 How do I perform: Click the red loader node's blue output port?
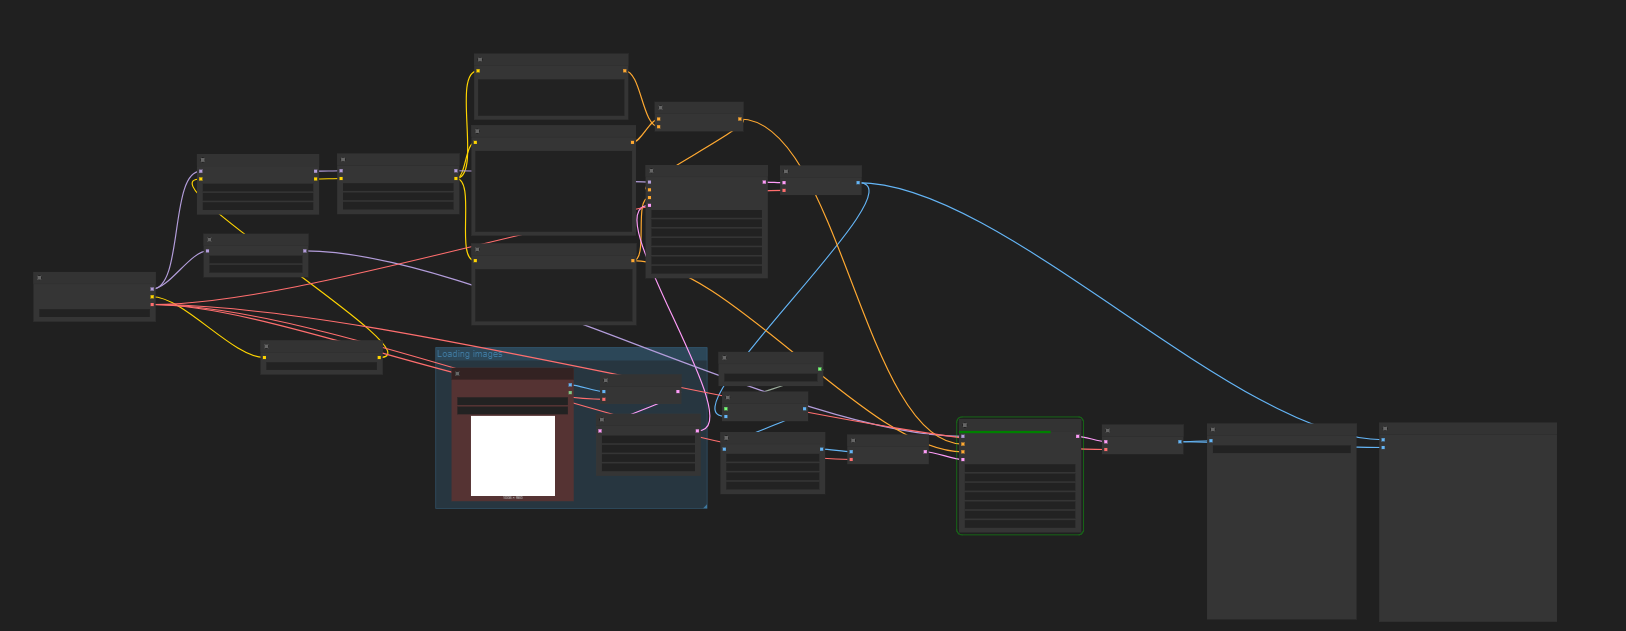click(570, 385)
